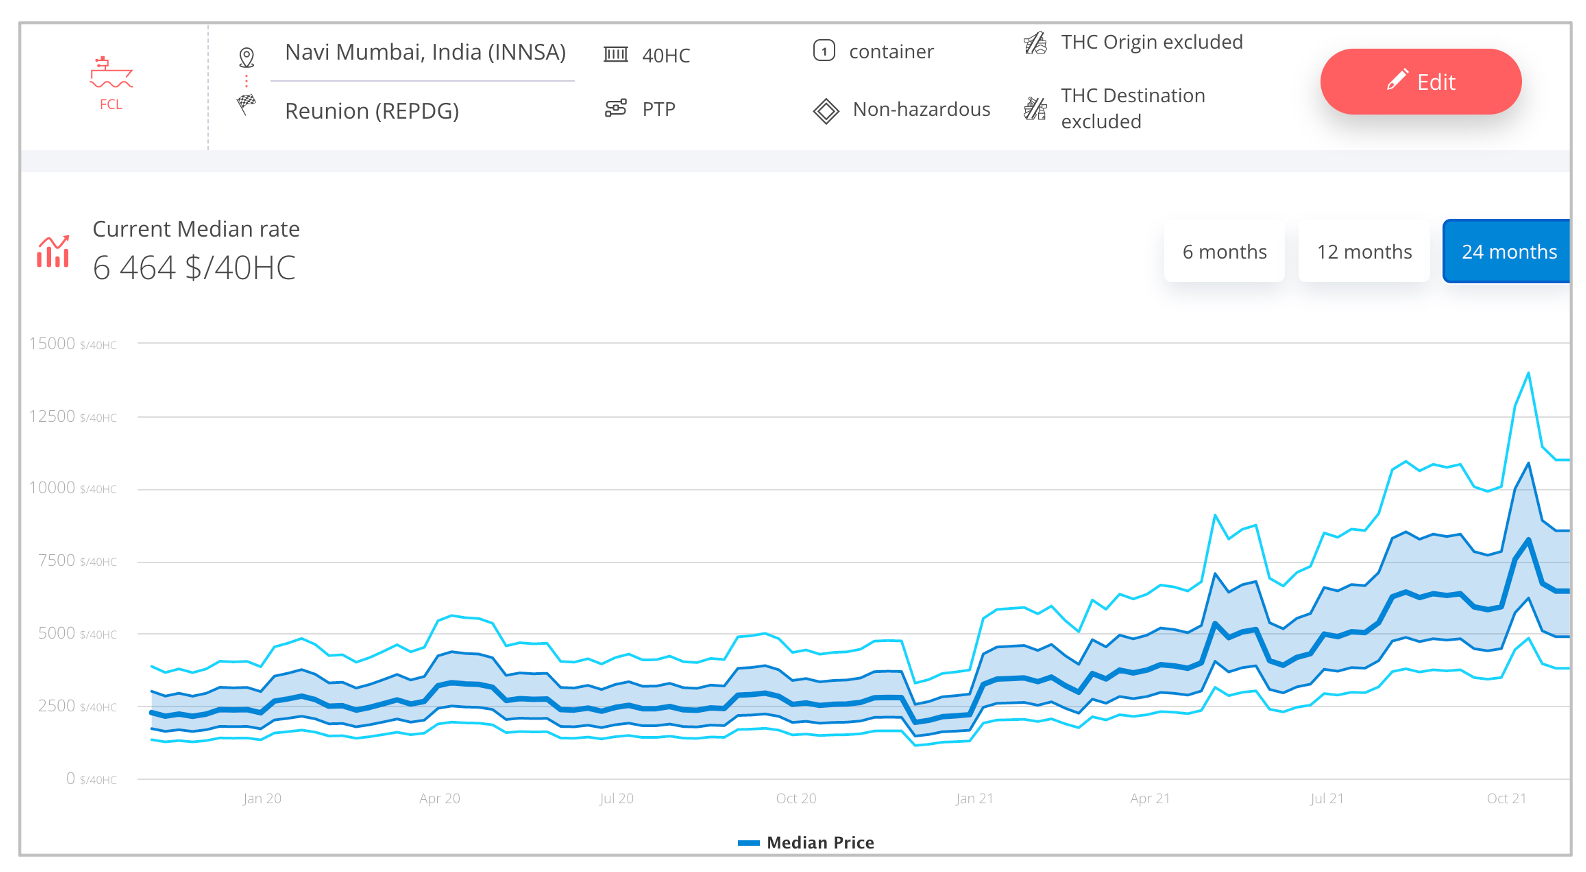The image size is (1586, 872).
Task: Select the 24 months range
Action: [x=1507, y=252]
